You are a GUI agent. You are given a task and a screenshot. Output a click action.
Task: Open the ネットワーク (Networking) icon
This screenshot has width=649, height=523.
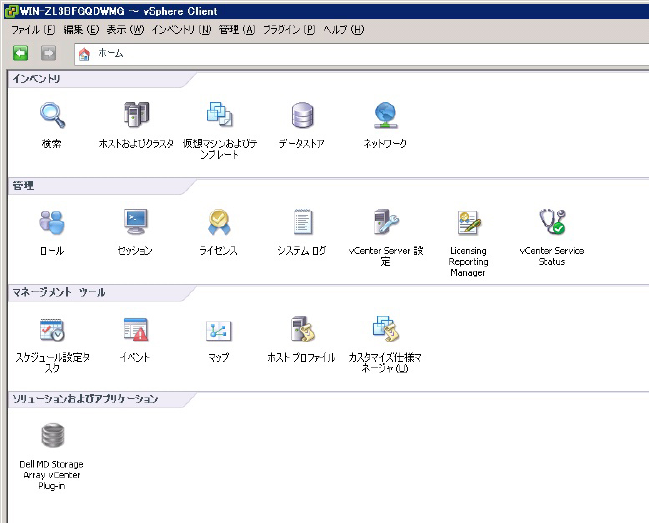[385, 115]
